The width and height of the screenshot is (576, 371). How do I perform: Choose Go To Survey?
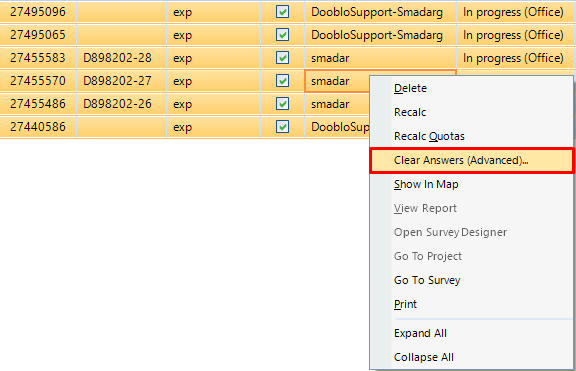471,280
